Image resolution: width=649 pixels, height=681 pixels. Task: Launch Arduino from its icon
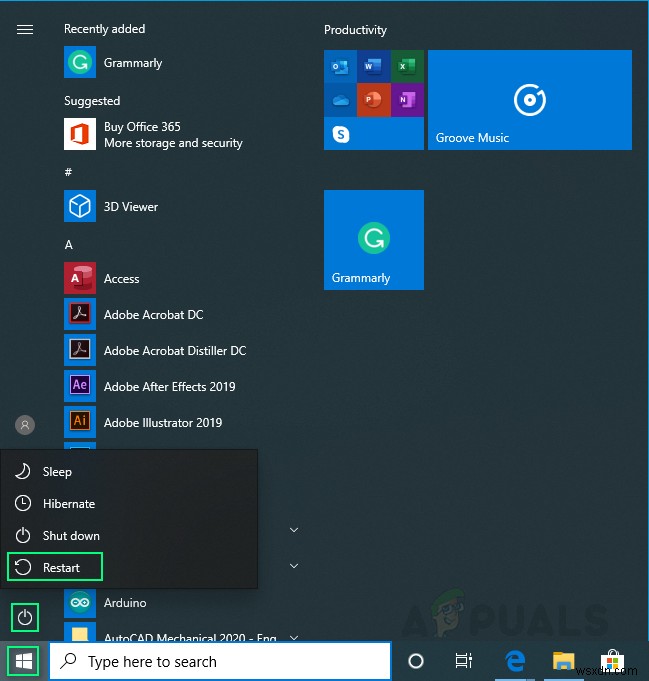point(80,603)
